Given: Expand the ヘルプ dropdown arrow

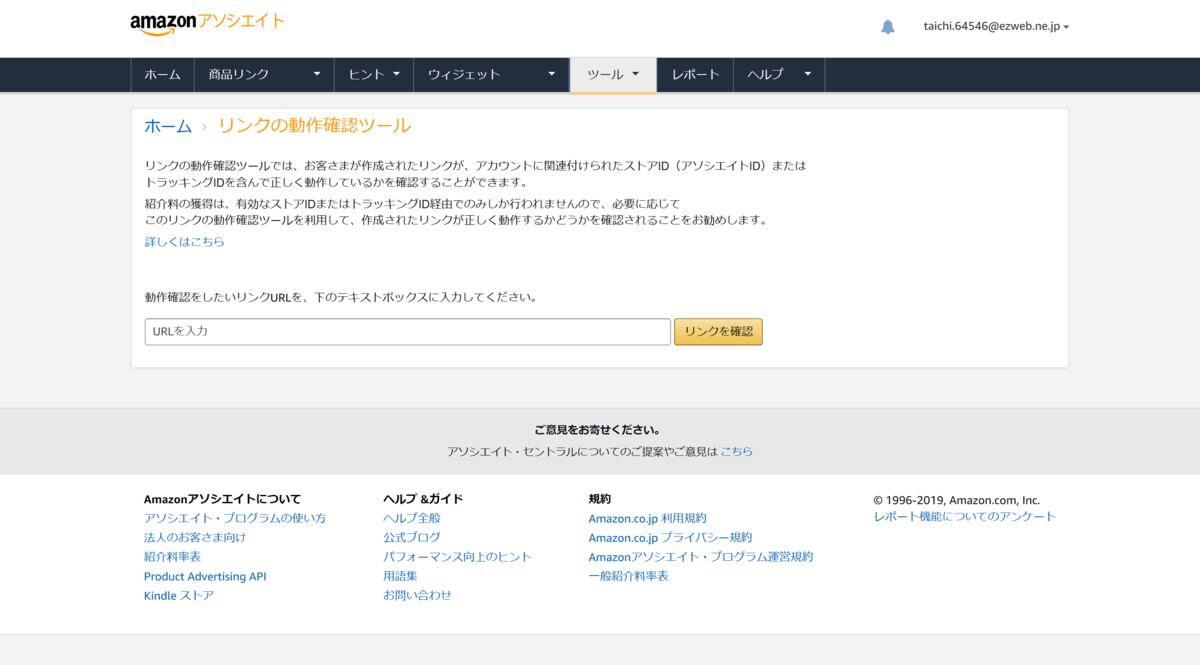Looking at the screenshot, I should coord(807,74).
